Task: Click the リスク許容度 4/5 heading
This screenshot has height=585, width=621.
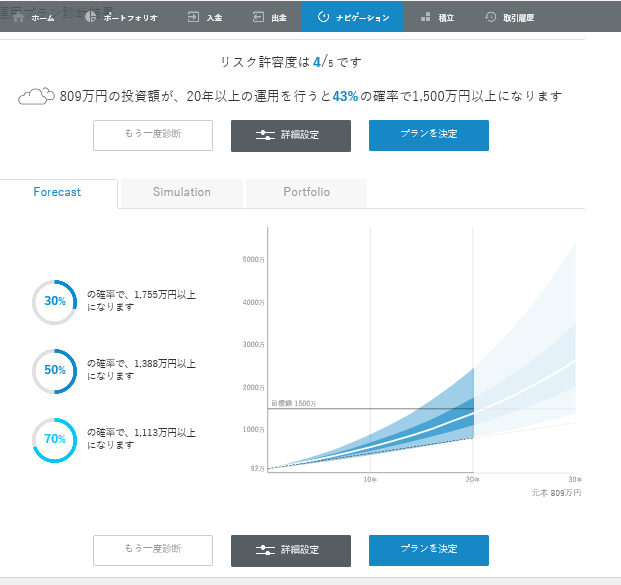Action: (291, 62)
